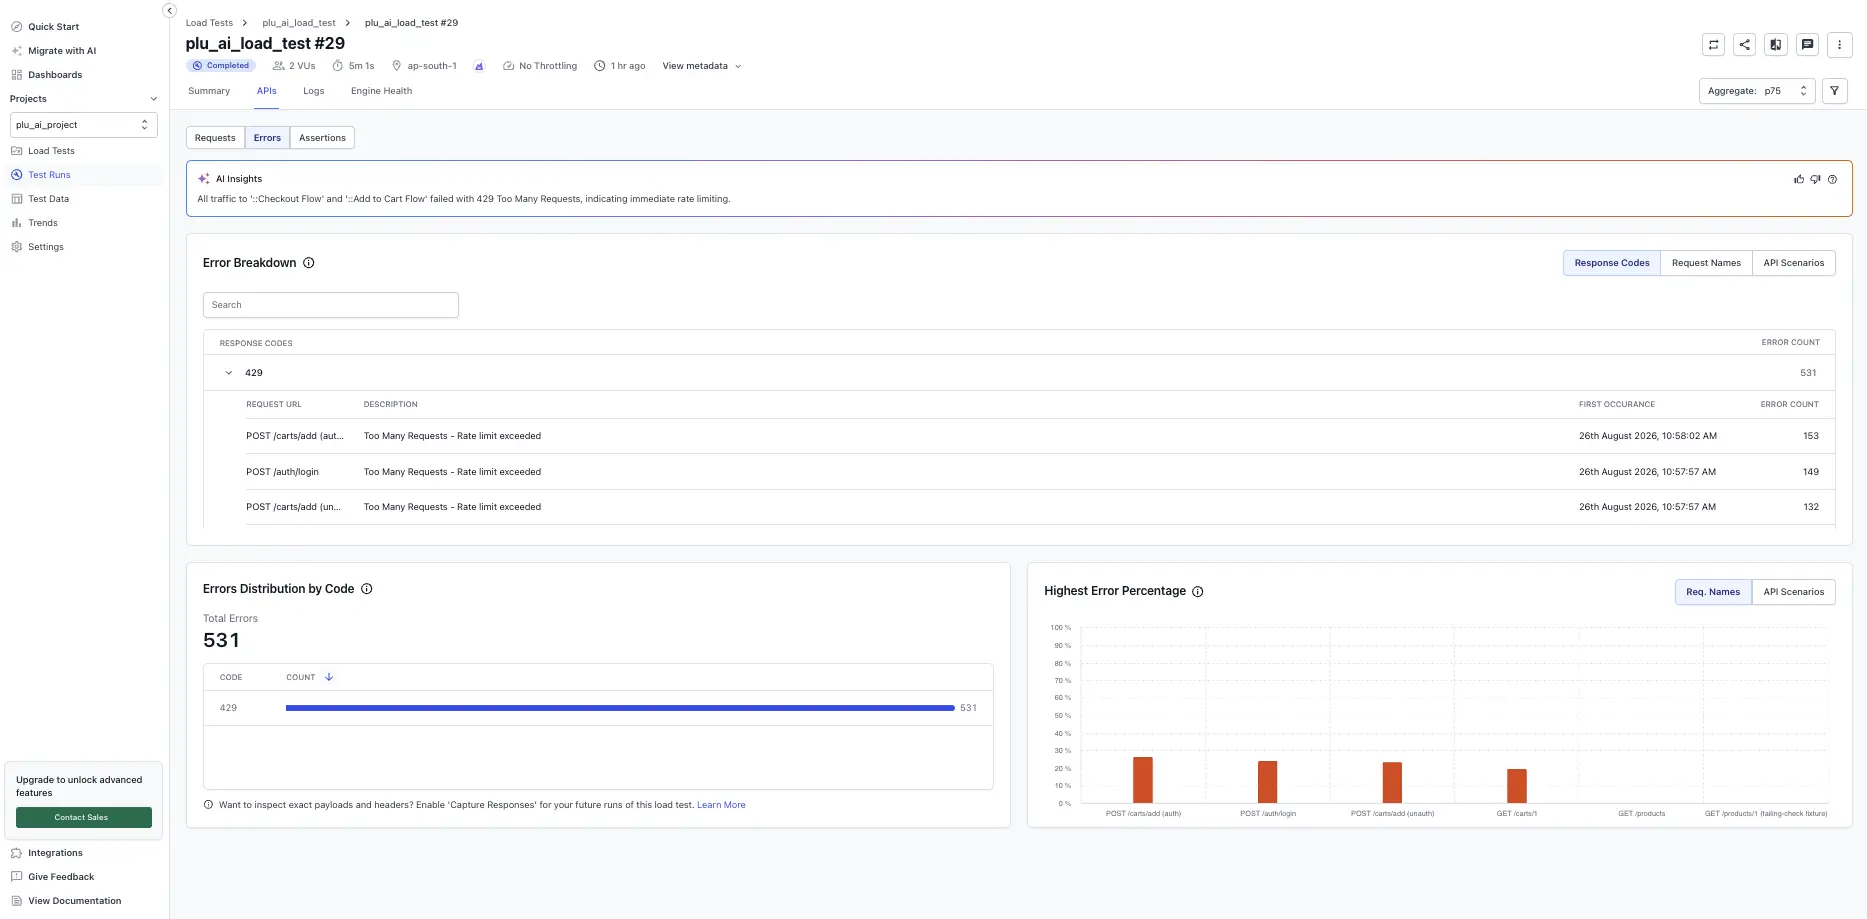Click the re-run test icon button
This screenshot has height=919, width=1867.
pos(1713,44)
